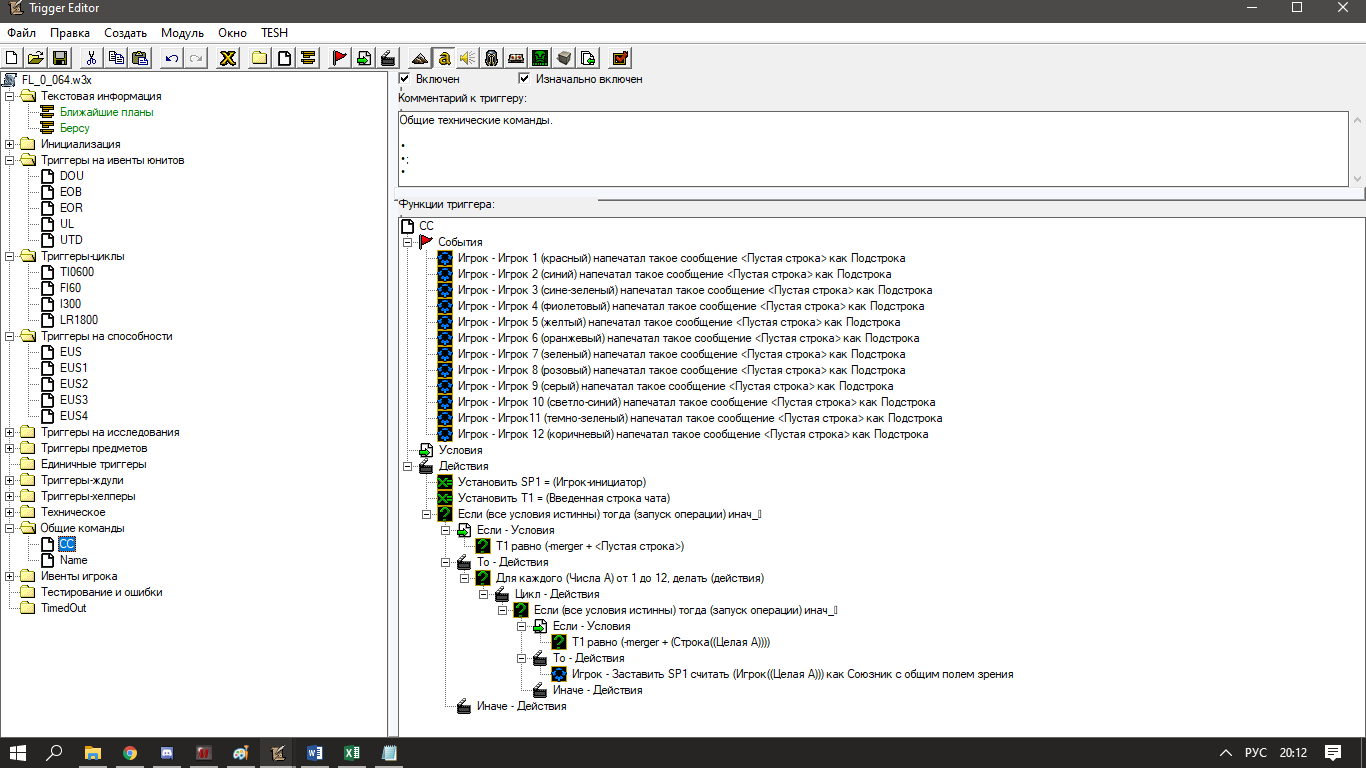Viewport: 1366px width, 768px height.
Task: Click the clapperboard new action icon
Action: [x=388, y=58]
